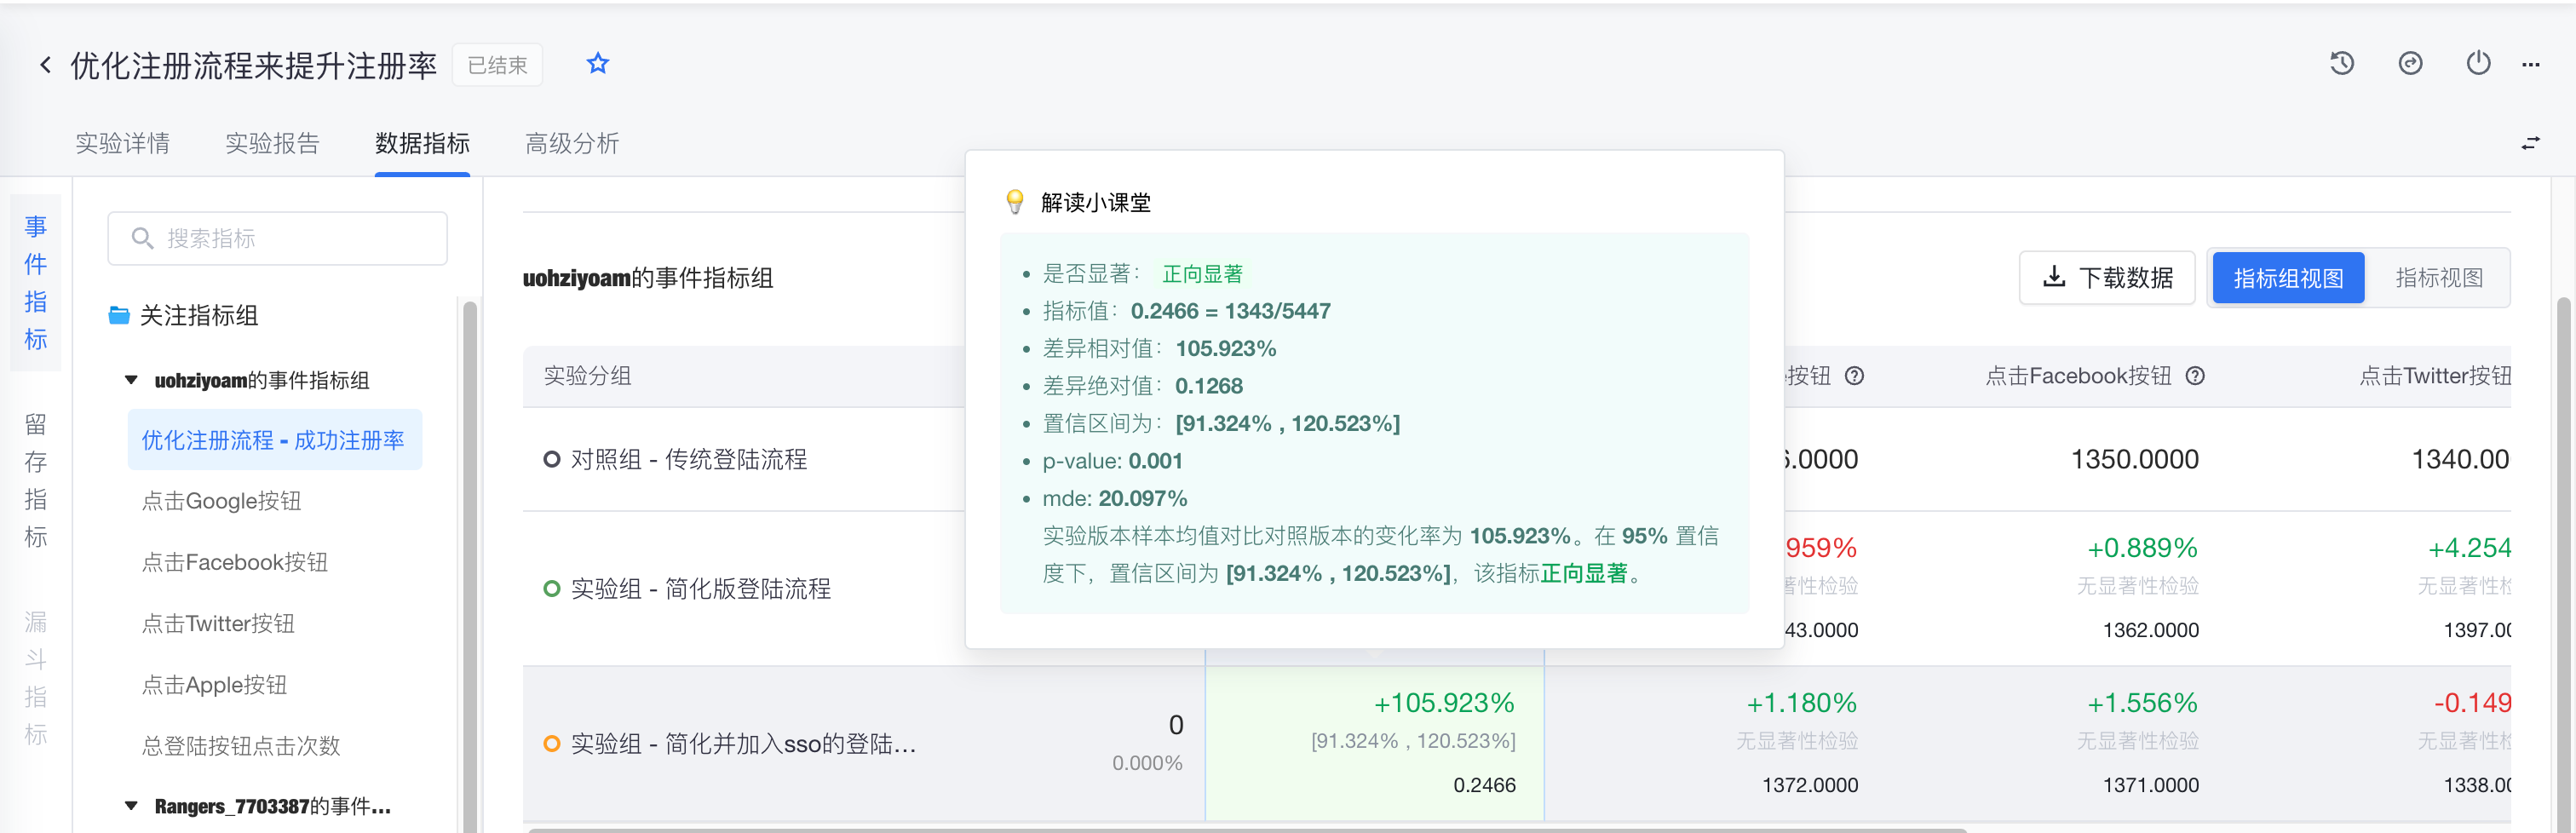Click the 1350.0000 control group value

2134,459
